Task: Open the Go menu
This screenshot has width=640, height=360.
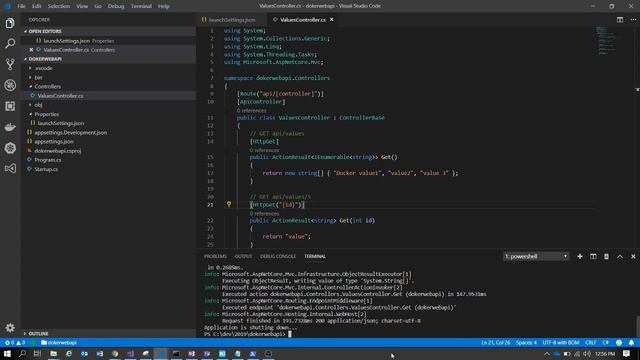Action: tap(98, 6)
